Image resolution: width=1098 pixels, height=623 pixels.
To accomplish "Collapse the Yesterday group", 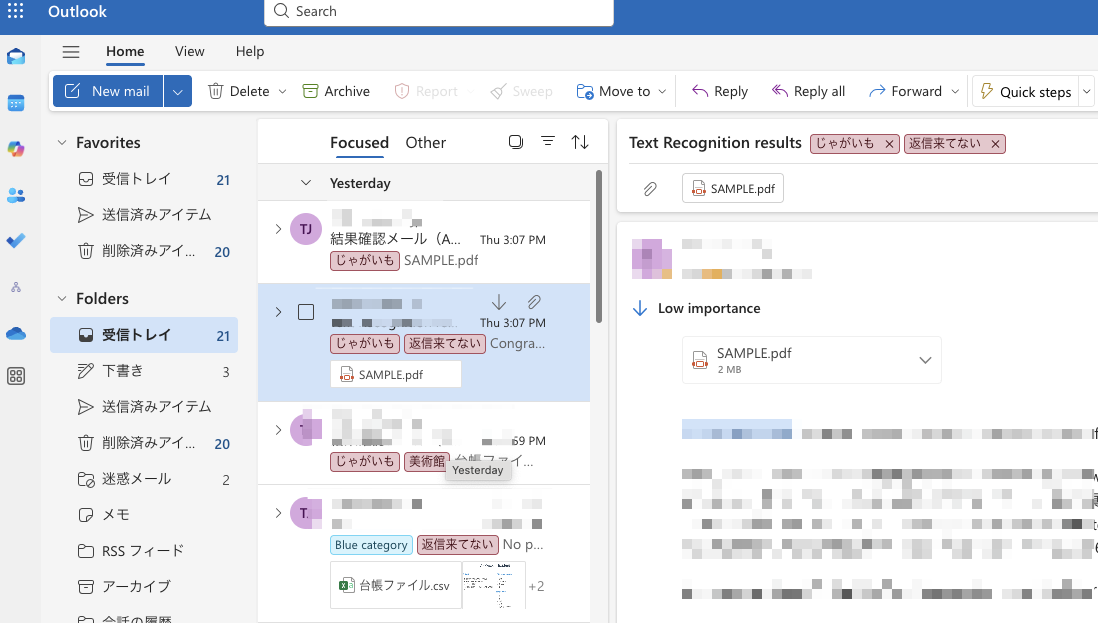I will click(x=306, y=183).
